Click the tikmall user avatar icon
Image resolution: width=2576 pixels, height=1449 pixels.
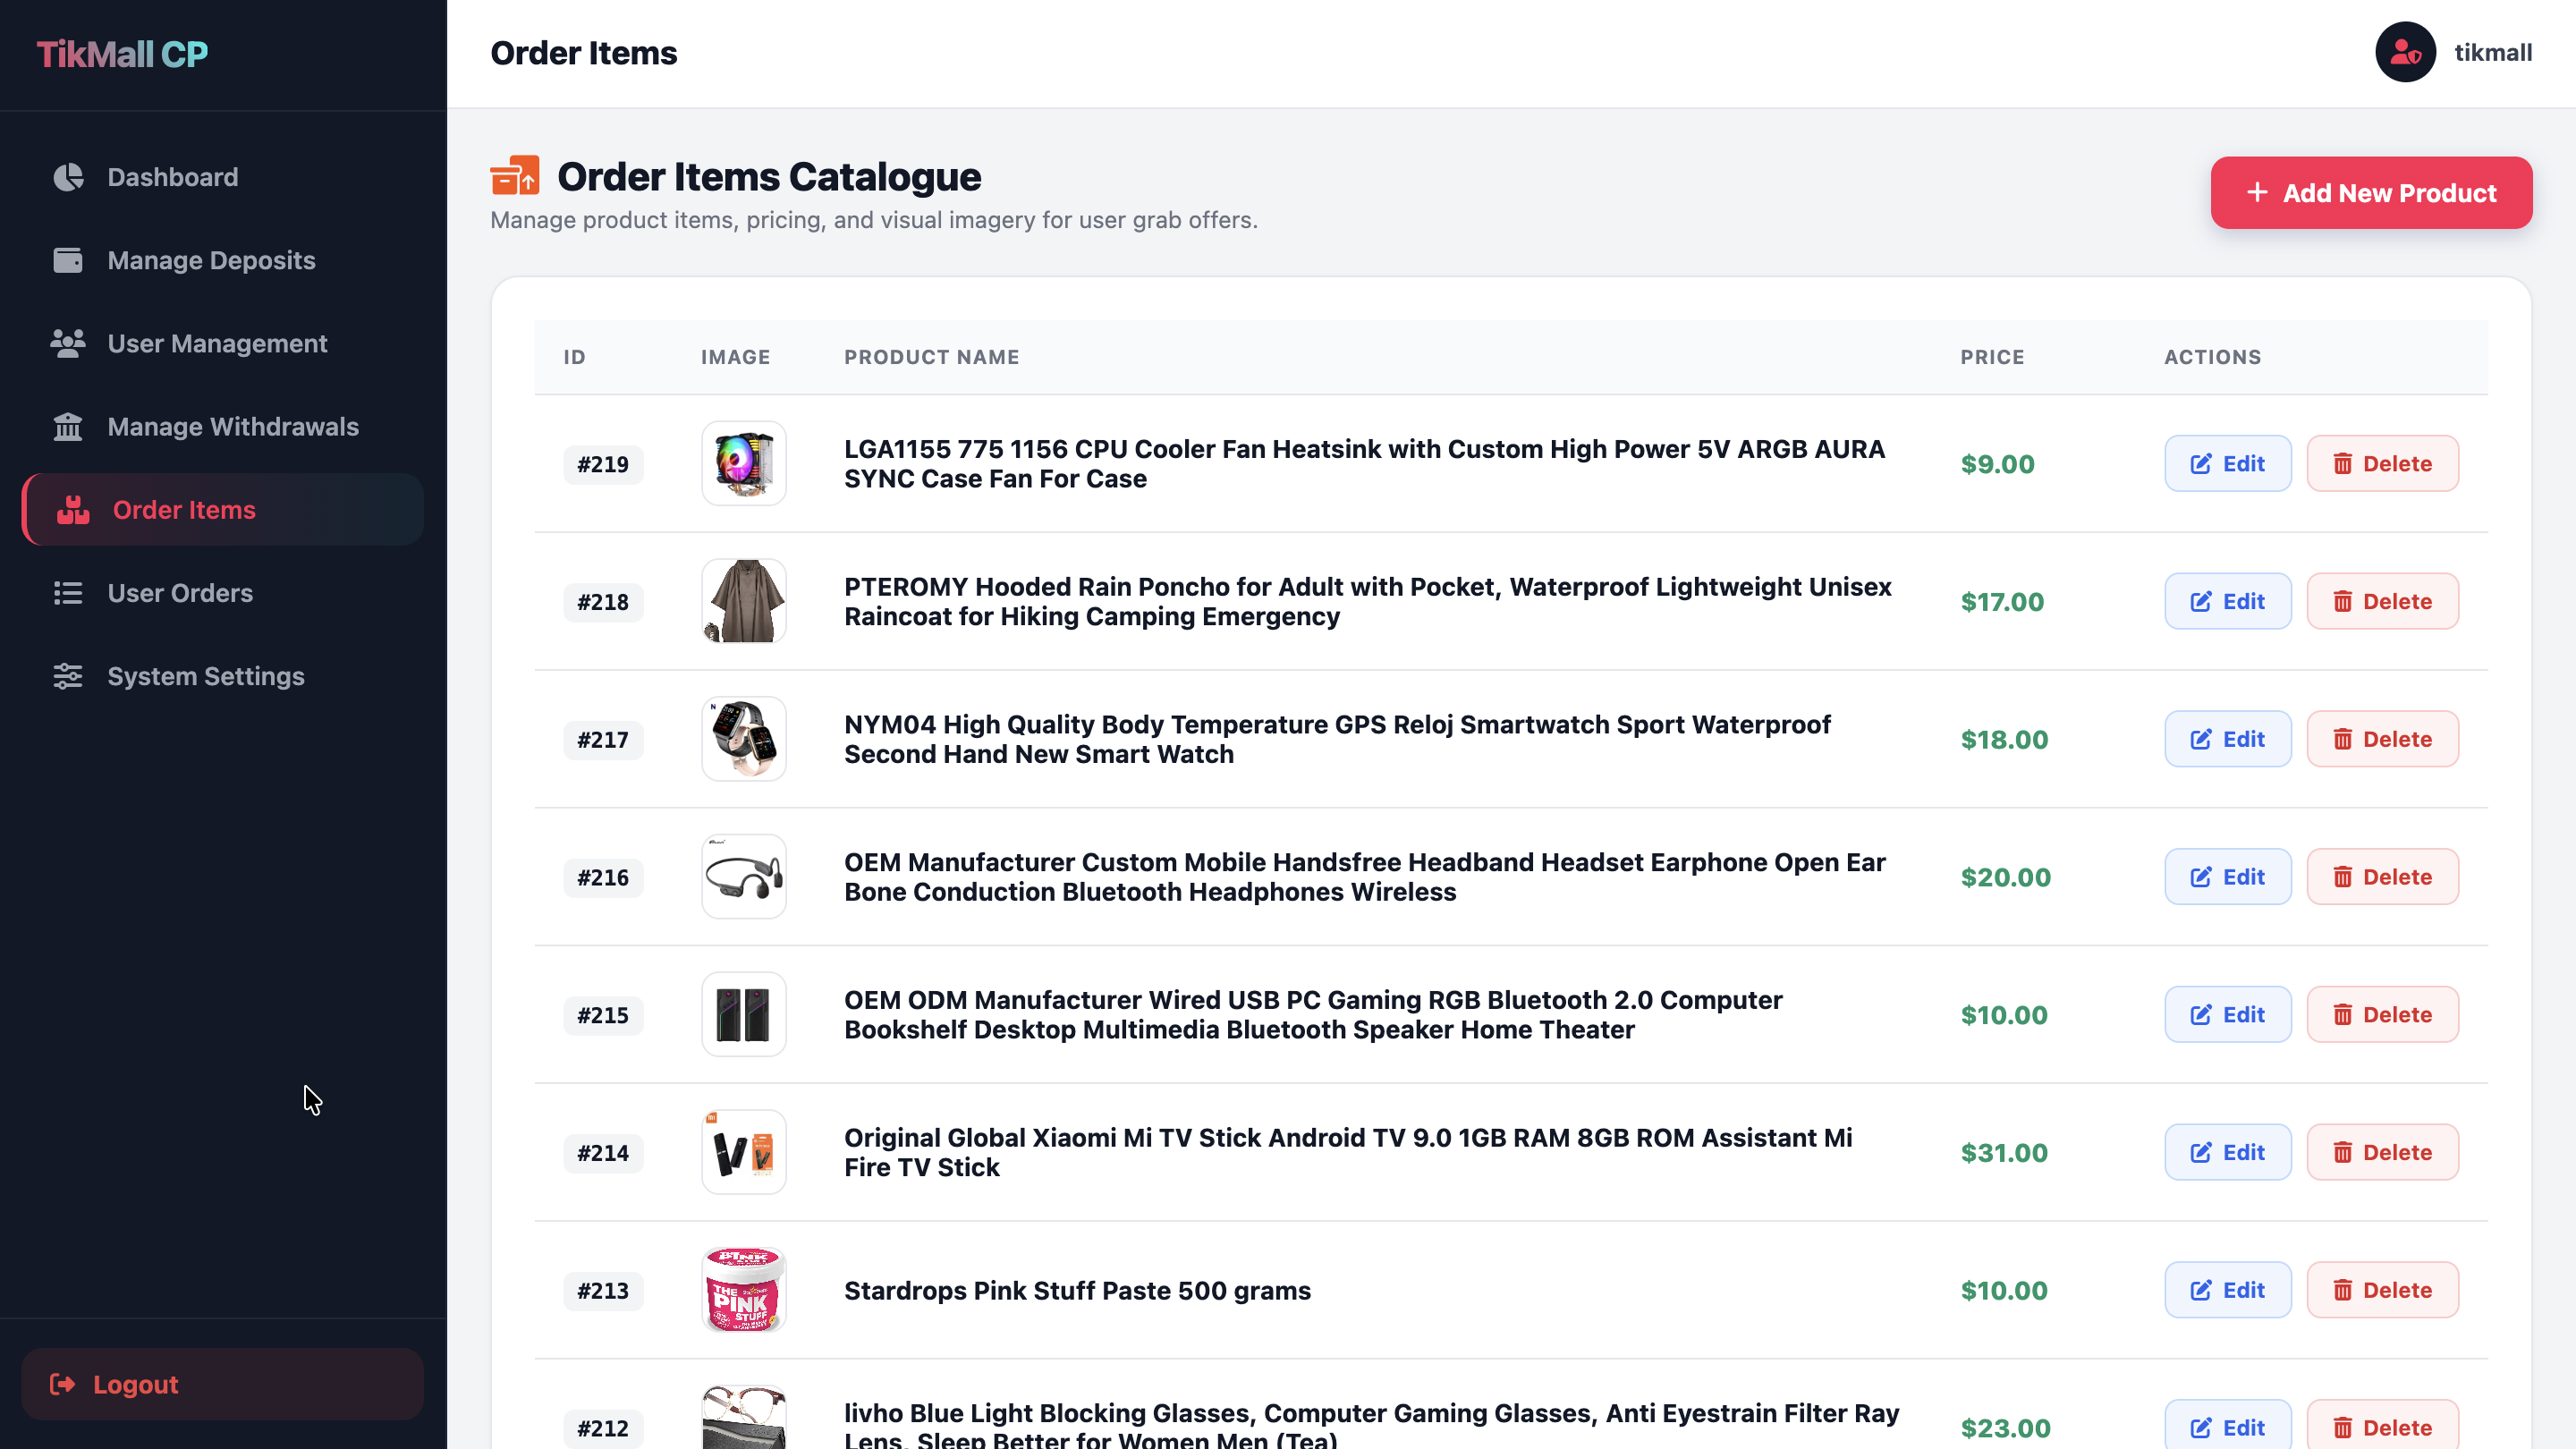pos(2405,52)
